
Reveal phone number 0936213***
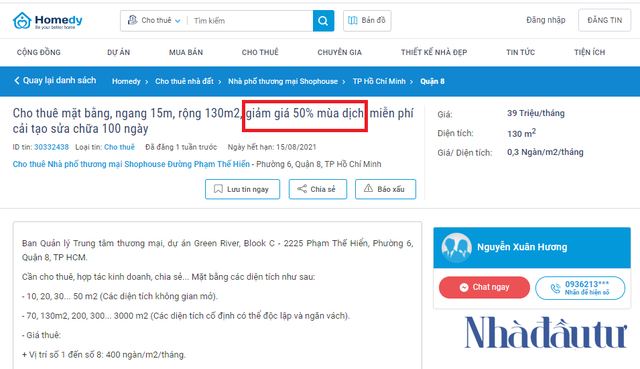click(580, 288)
